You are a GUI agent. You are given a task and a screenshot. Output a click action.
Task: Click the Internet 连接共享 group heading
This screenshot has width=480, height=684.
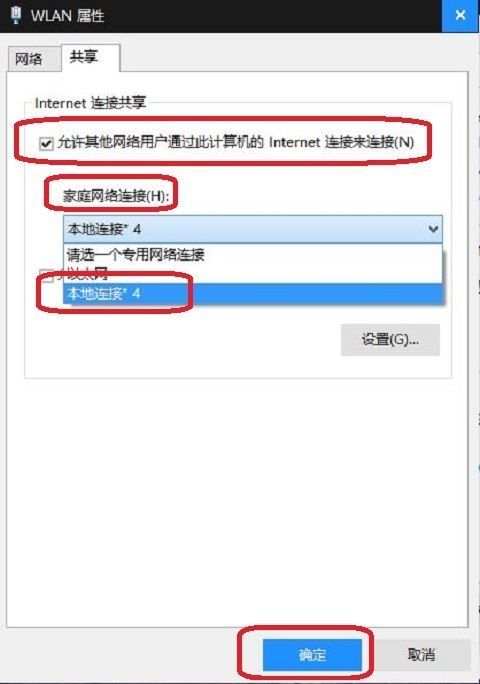click(x=90, y=103)
